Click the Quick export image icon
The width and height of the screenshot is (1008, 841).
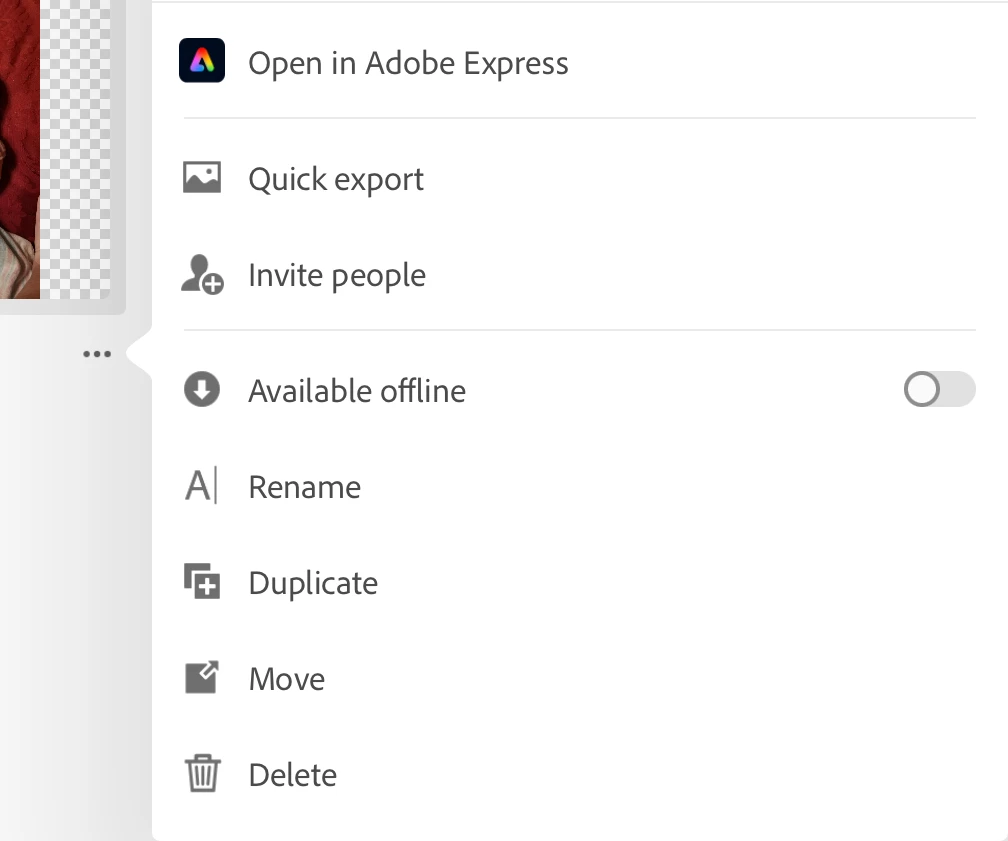coord(202,177)
